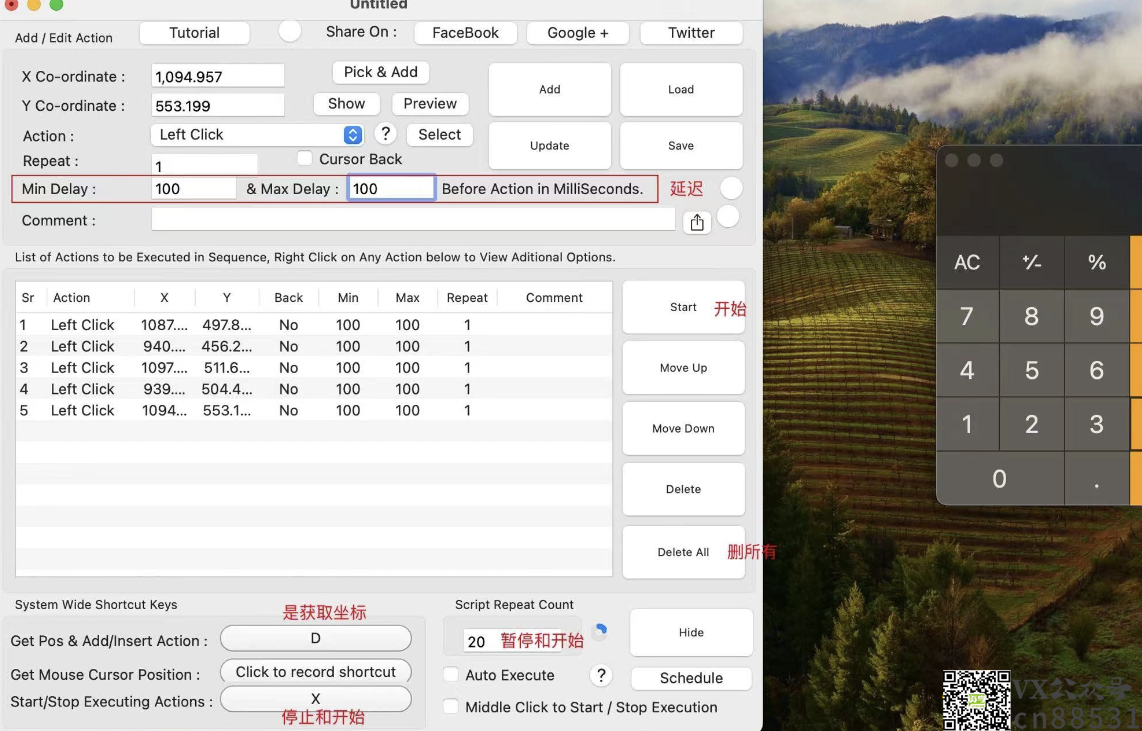The width and height of the screenshot is (1142, 731).
Task: Click the 7 key in Calculator
Action: (967, 316)
